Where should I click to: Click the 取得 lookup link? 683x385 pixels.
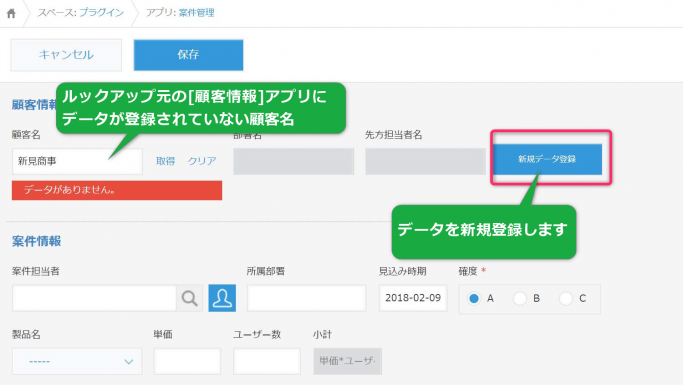pos(166,161)
